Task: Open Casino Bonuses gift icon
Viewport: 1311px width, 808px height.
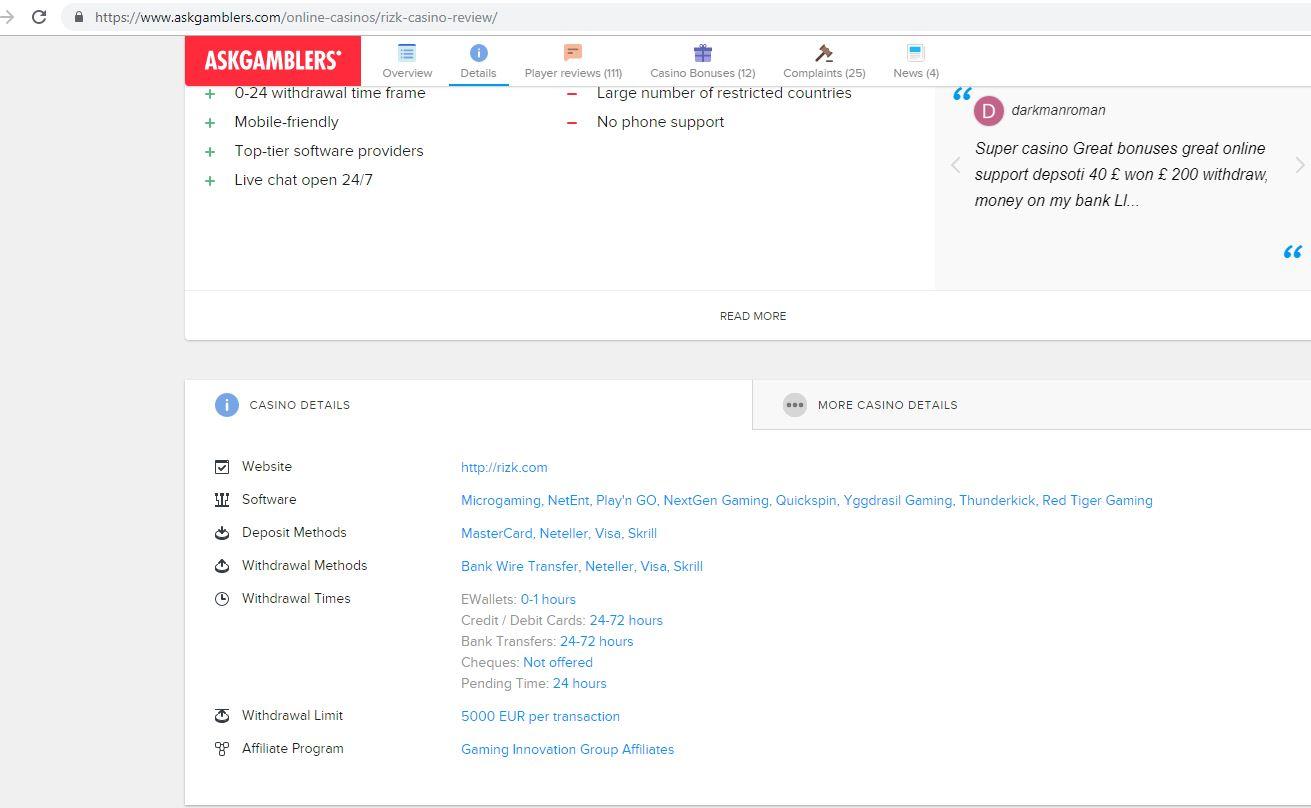Action: pyautogui.click(x=703, y=53)
